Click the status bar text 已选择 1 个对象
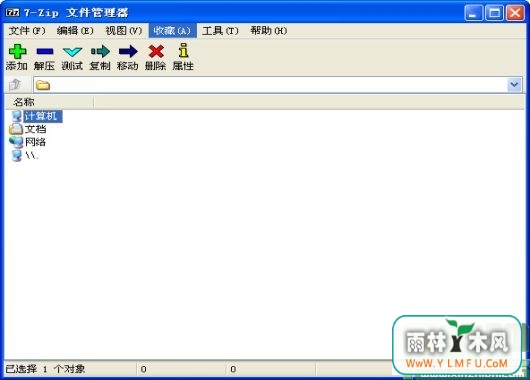This screenshot has width=530, height=380. click(45, 369)
